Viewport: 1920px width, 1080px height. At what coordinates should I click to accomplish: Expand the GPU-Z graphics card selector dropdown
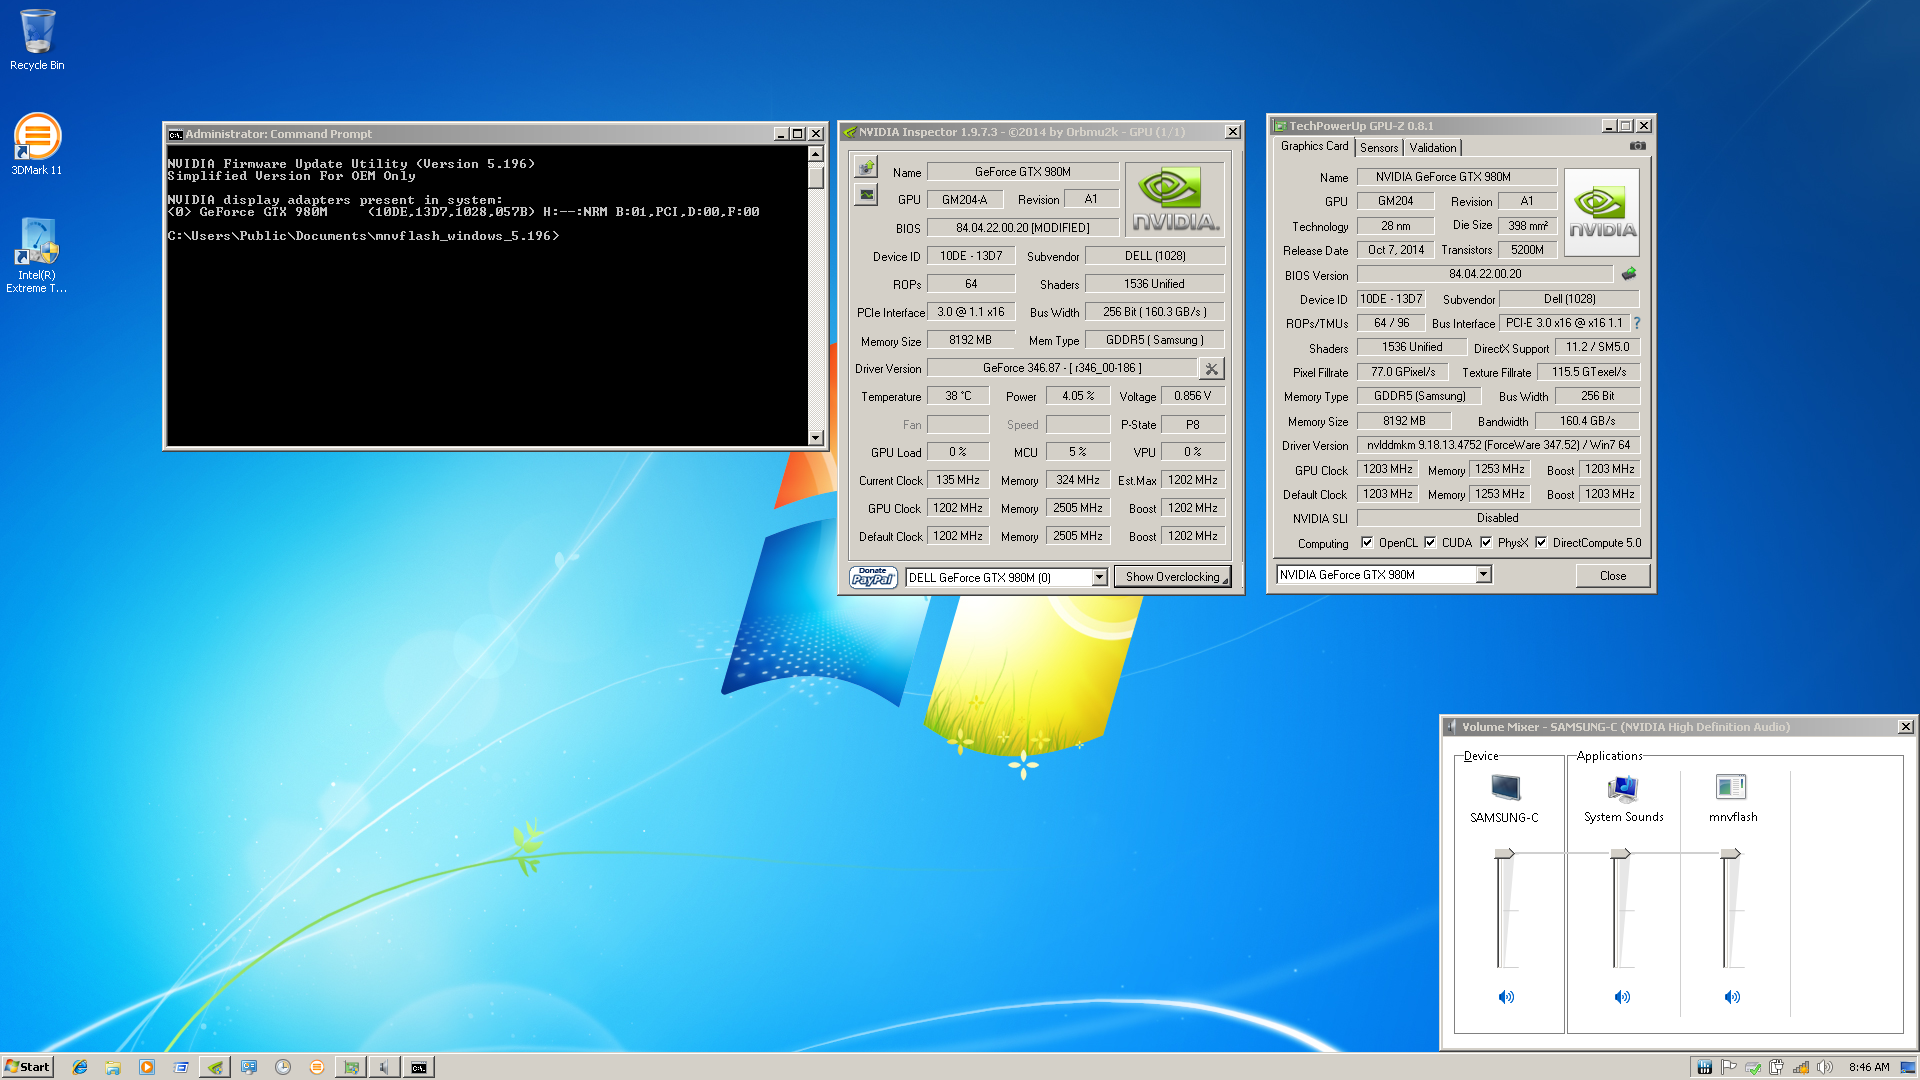coord(1483,574)
